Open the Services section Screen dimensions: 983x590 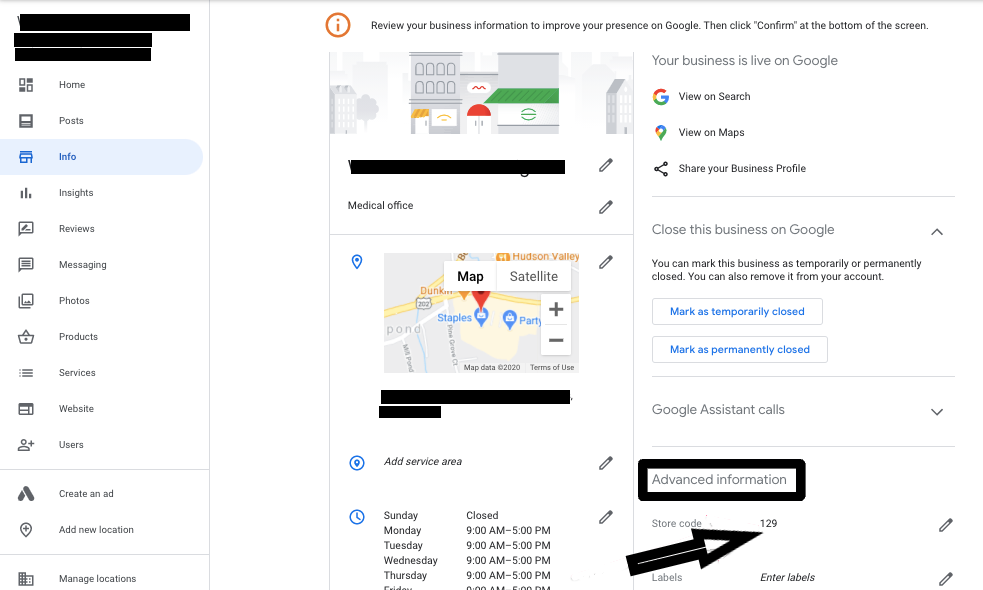click(x=76, y=372)
